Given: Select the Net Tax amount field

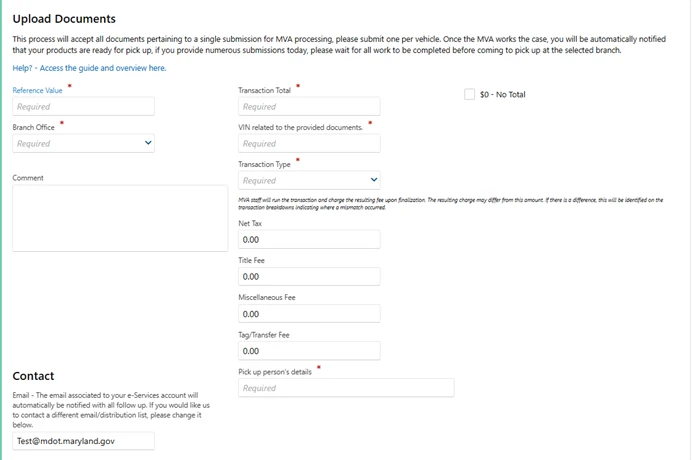Looking at the screenshot, I should pyautogui.click(x=309, y=239).
